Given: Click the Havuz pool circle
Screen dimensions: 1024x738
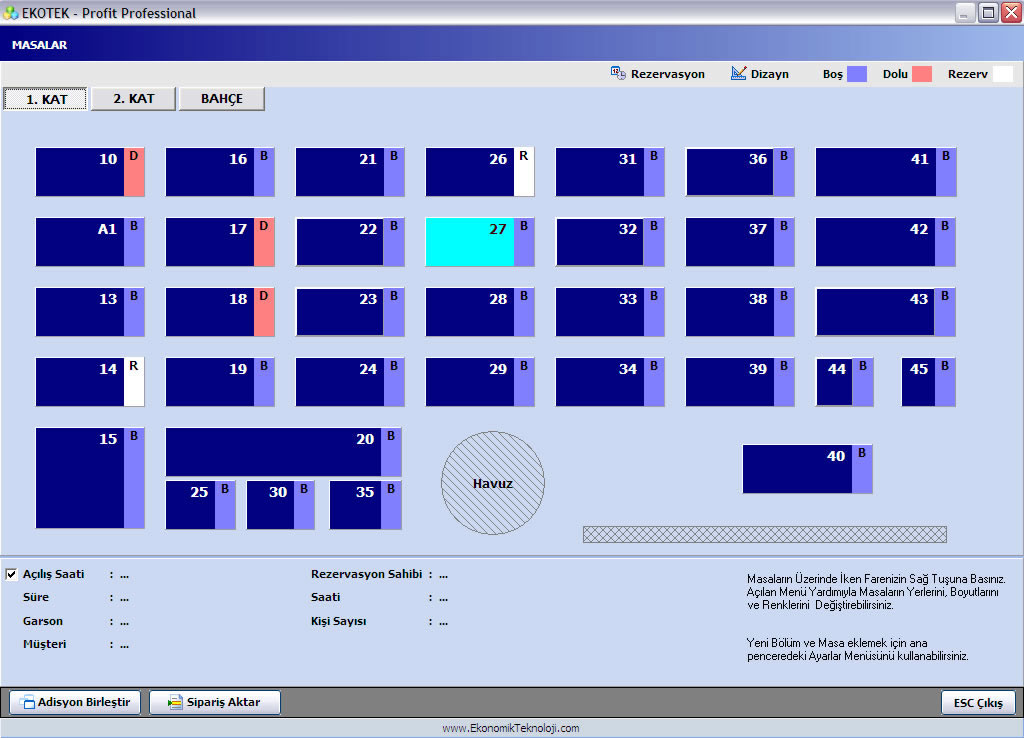Looking at the screenshot, I should 492,483.
